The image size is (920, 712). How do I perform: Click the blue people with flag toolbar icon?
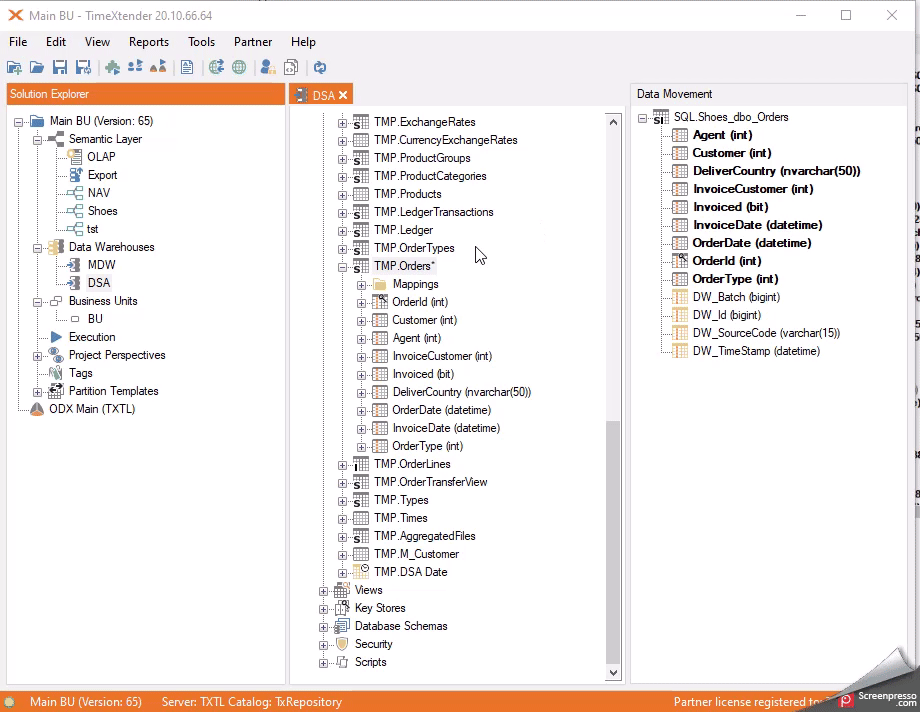pos(136,67)
